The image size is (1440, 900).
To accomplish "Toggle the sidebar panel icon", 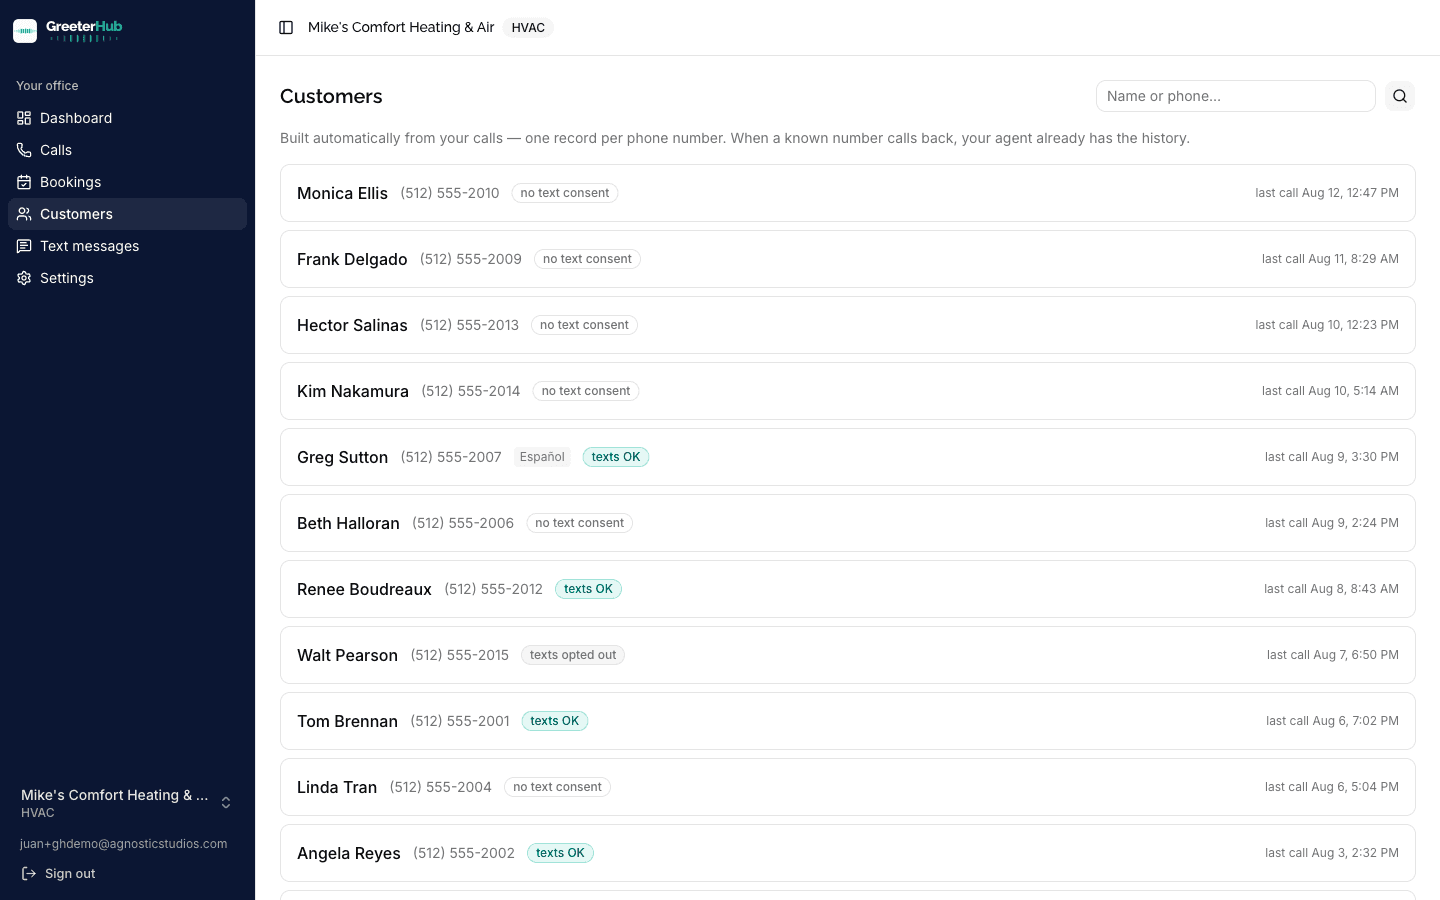I will click(286, 28).
